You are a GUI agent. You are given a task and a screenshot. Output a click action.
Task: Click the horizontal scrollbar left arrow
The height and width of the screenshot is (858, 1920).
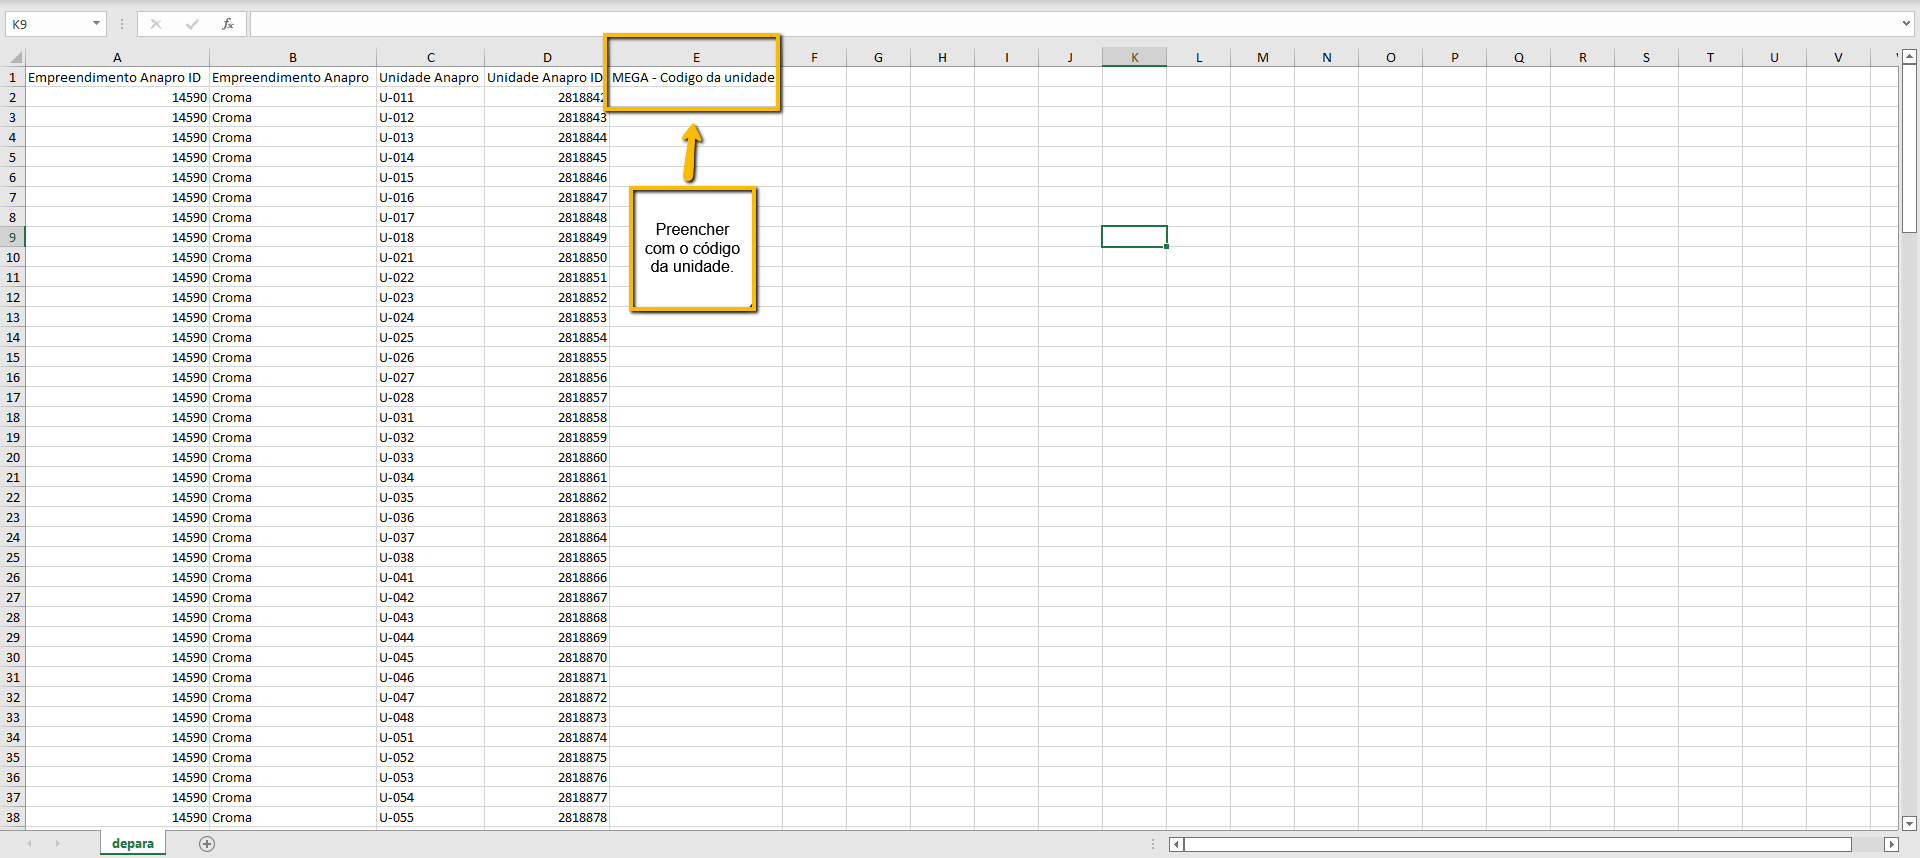(x=1177, y=844)
